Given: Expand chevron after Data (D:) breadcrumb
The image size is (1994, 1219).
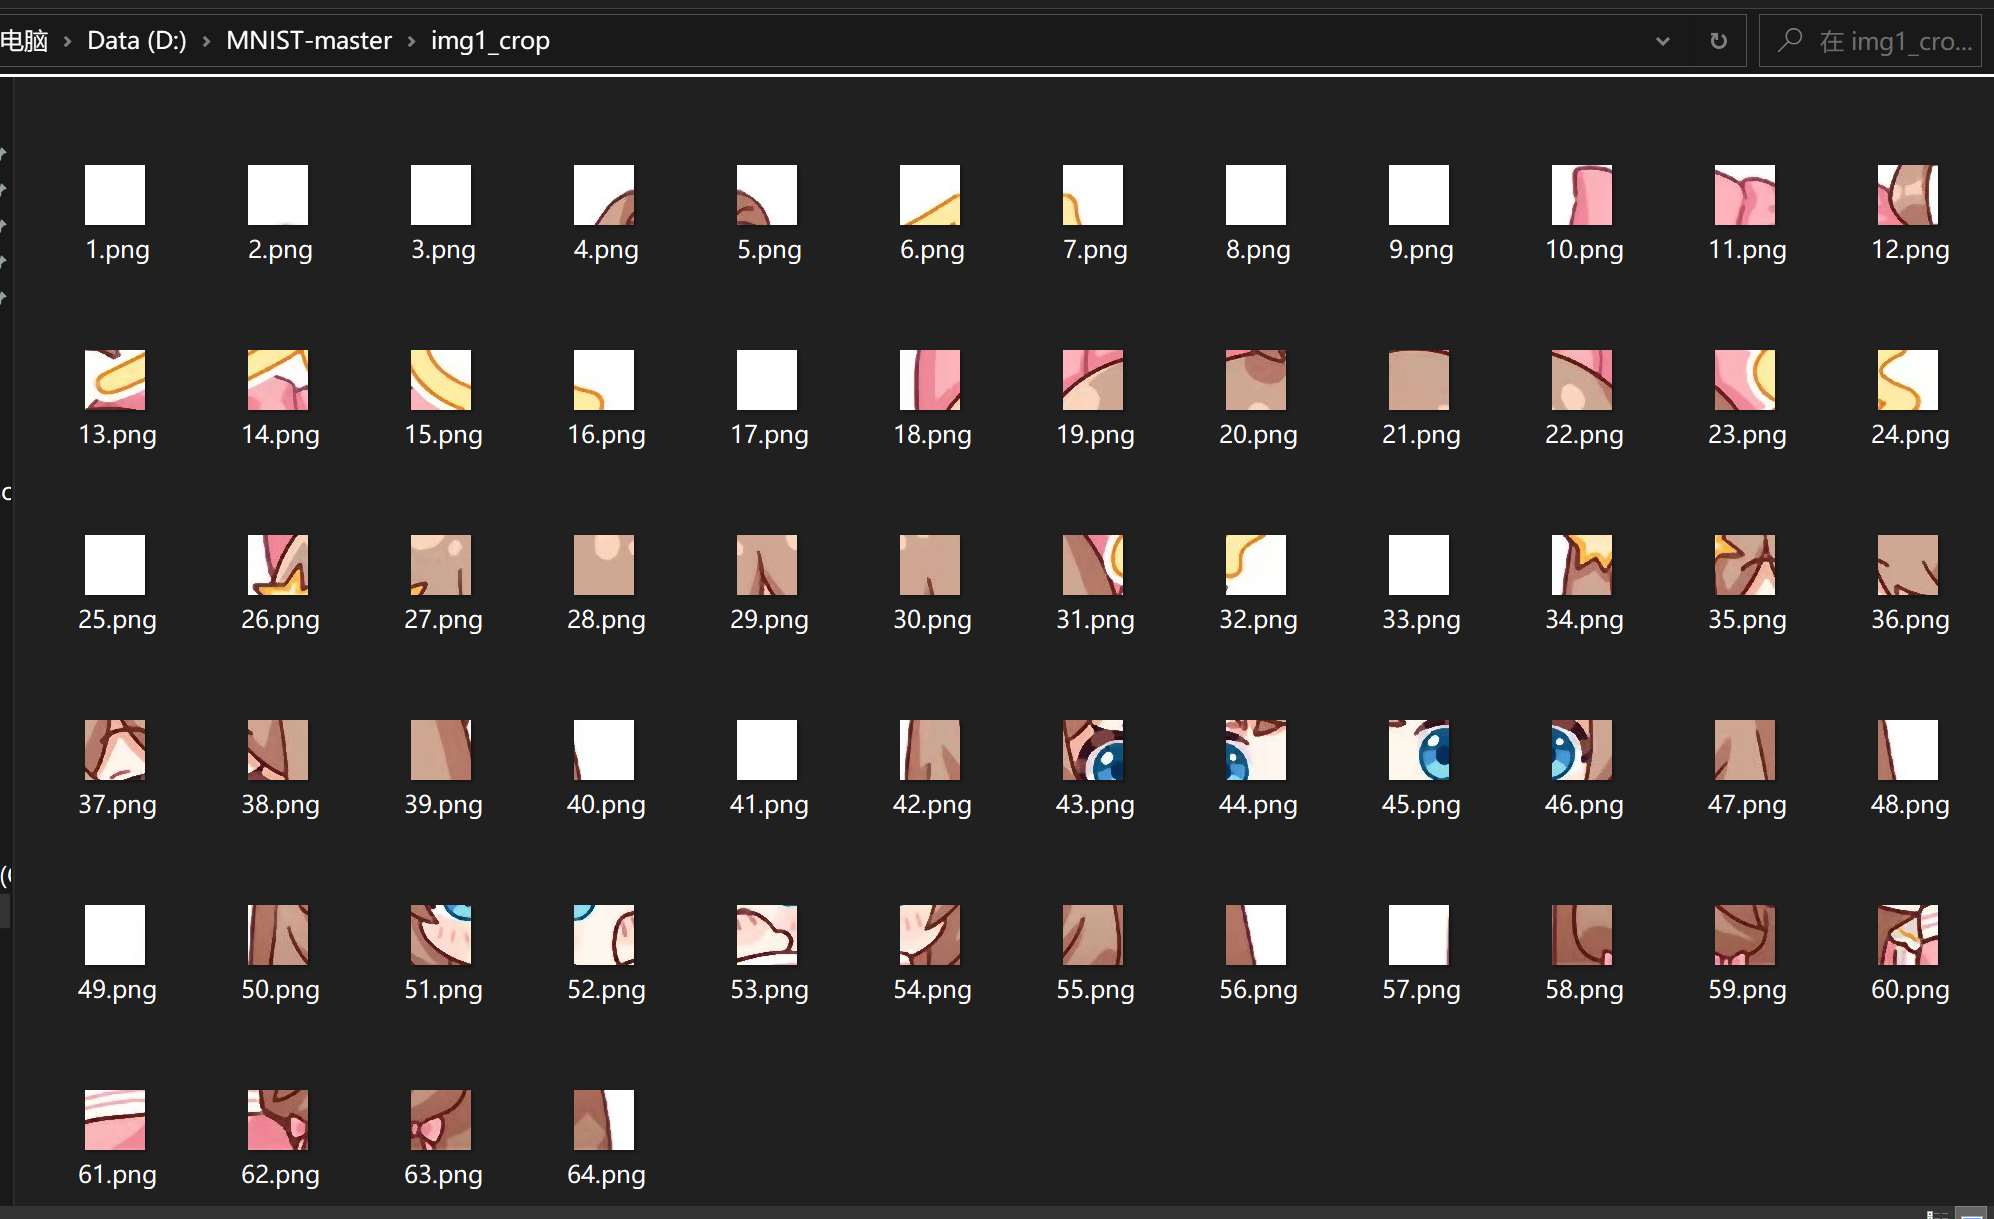Looking at the screenshot, I should click(x=206, y=41).
